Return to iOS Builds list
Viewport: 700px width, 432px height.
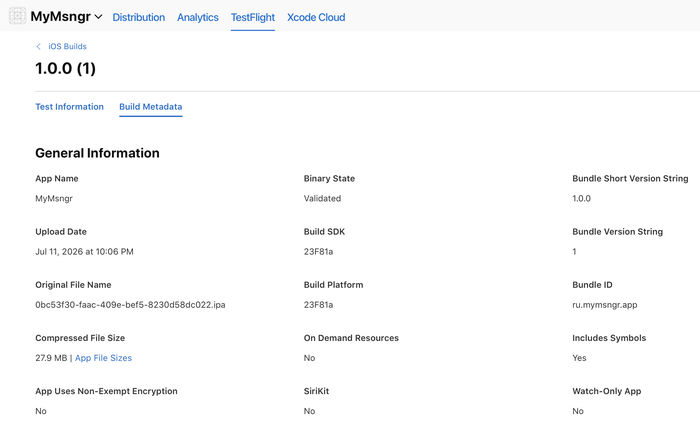[67, 46]
